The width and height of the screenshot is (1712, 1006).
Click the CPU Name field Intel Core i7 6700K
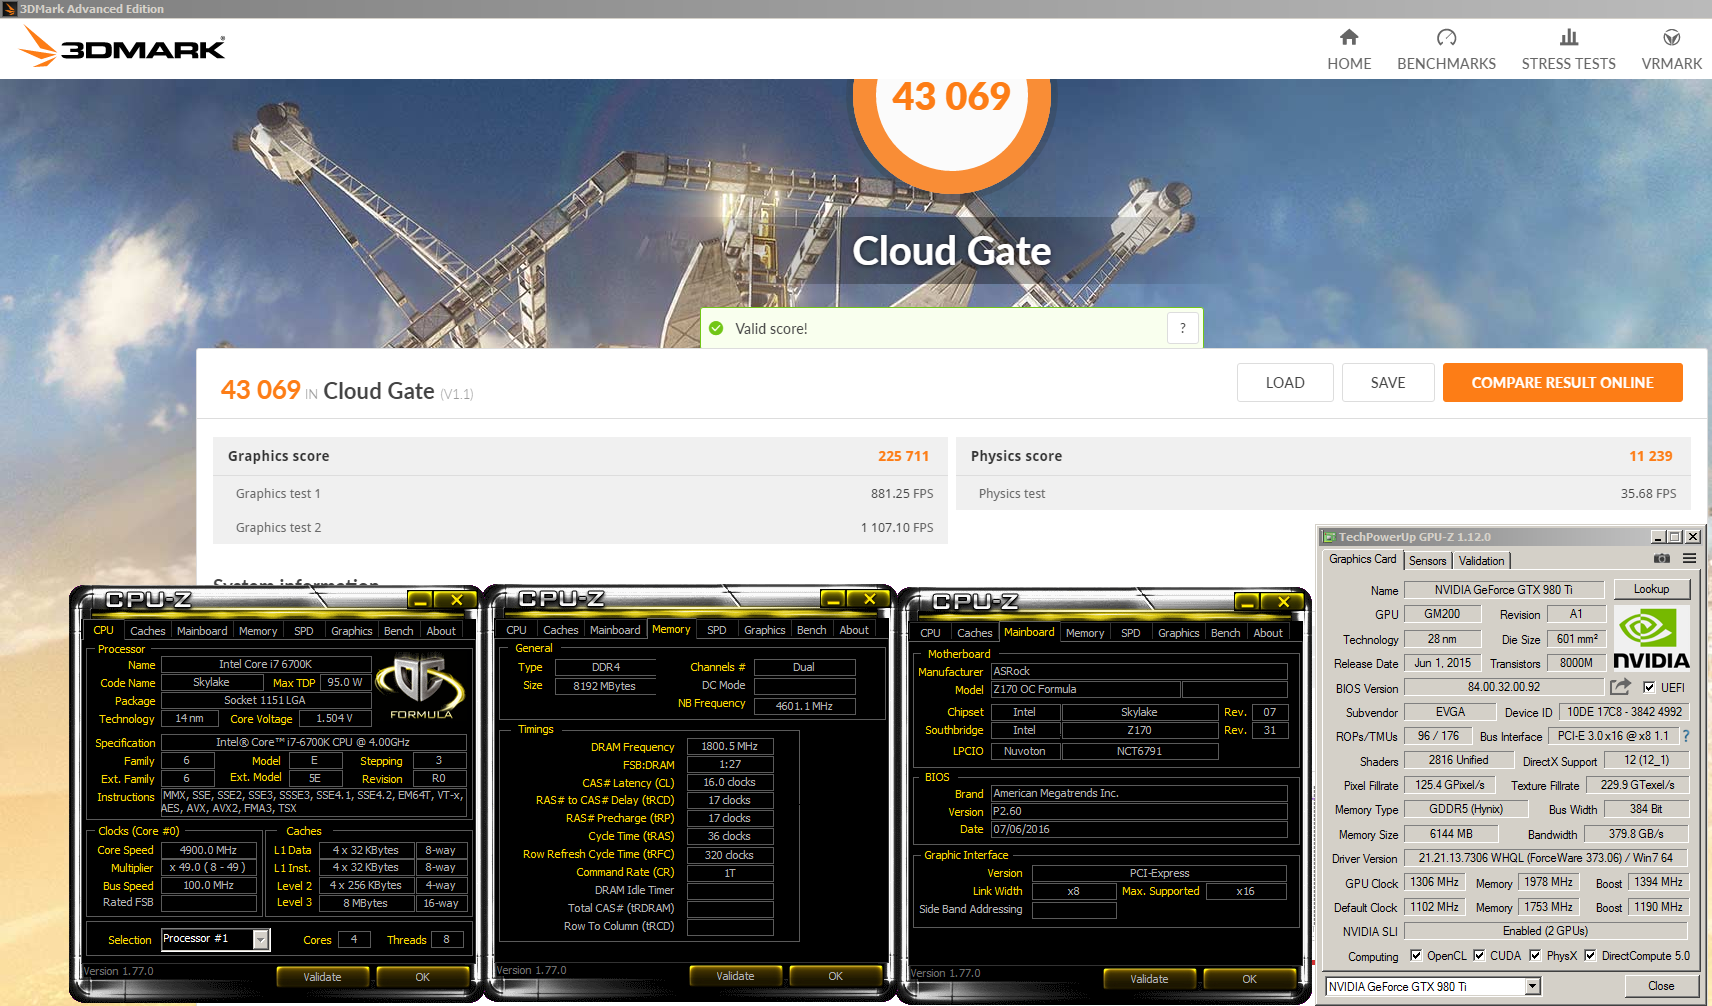click(265, 664)
